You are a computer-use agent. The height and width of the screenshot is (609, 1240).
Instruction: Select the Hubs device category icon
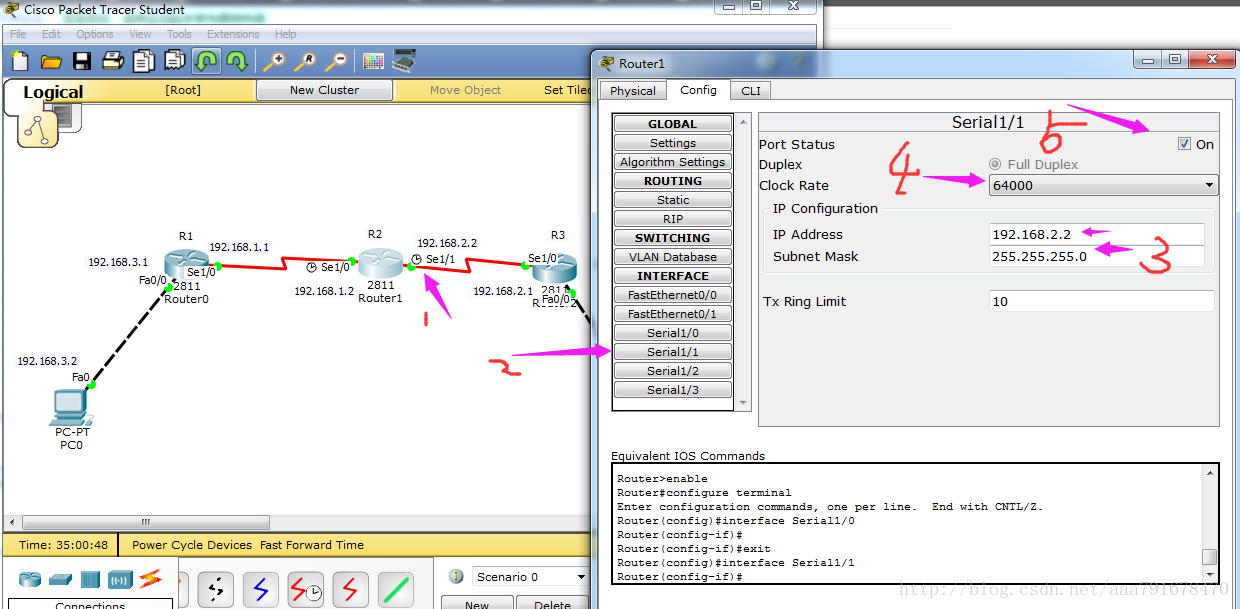click(91, 579)
